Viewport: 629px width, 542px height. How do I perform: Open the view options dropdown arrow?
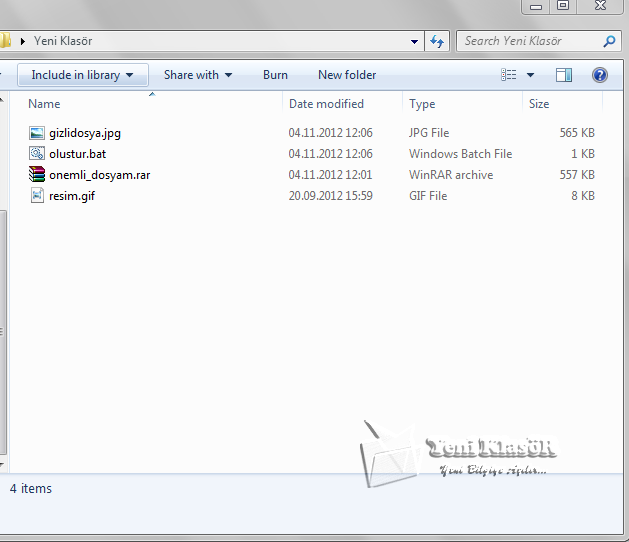pyautogui.click(x=530, y=75)
